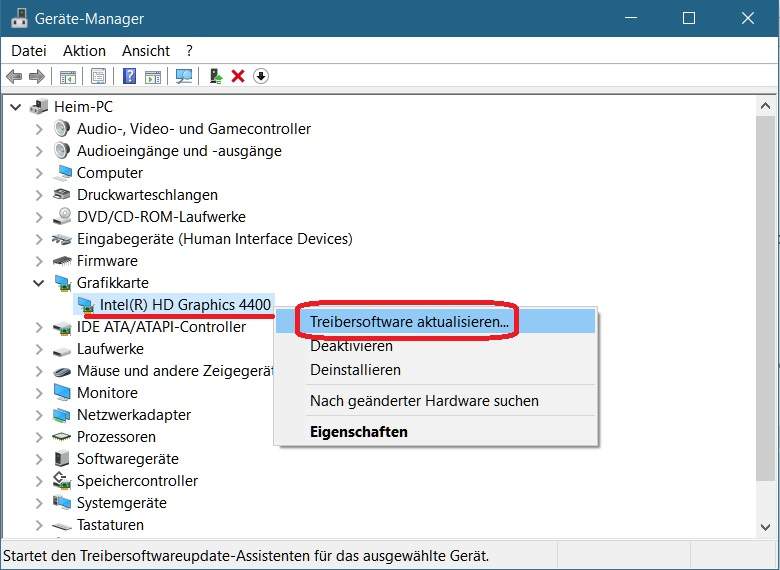780x570 pixels.
Task: Click the icon beside Intel(R) HD Graphics 4400
Action: pos(86,305)
